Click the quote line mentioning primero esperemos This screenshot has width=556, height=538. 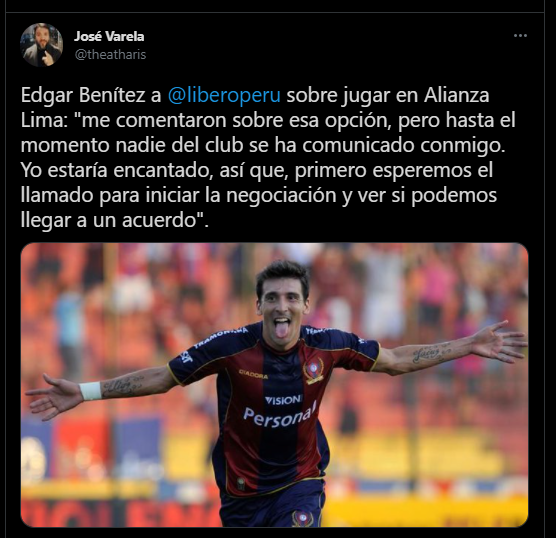click(x=257, y=170)
